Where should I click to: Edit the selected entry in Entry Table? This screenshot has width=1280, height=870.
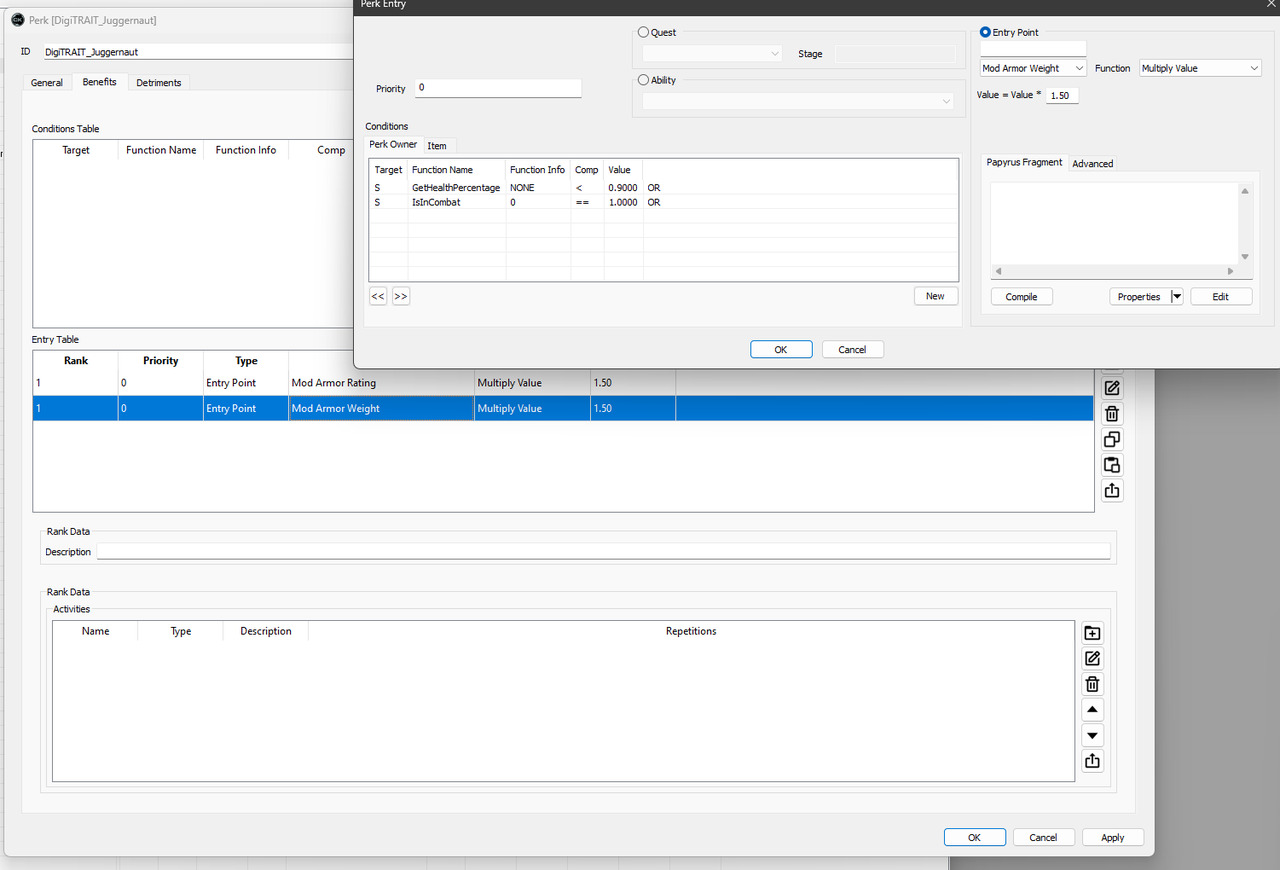1112,388
